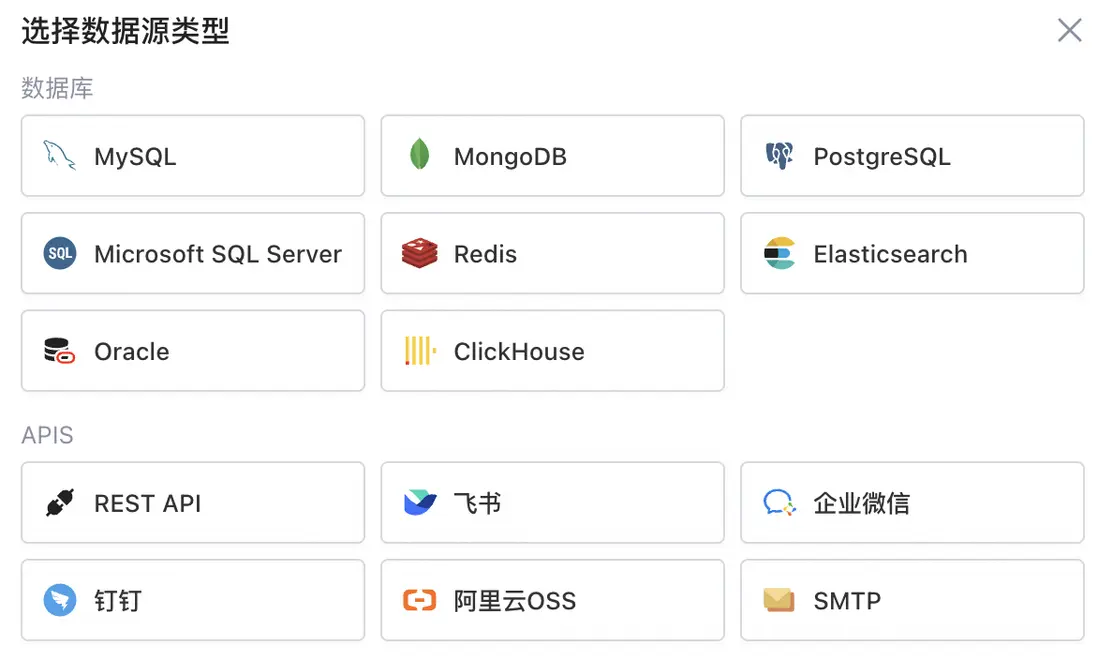The width and height of the screenshot is (1098, 660).
Task: Click the 钉钉 blue circle icon
Action: pos(60,601)
